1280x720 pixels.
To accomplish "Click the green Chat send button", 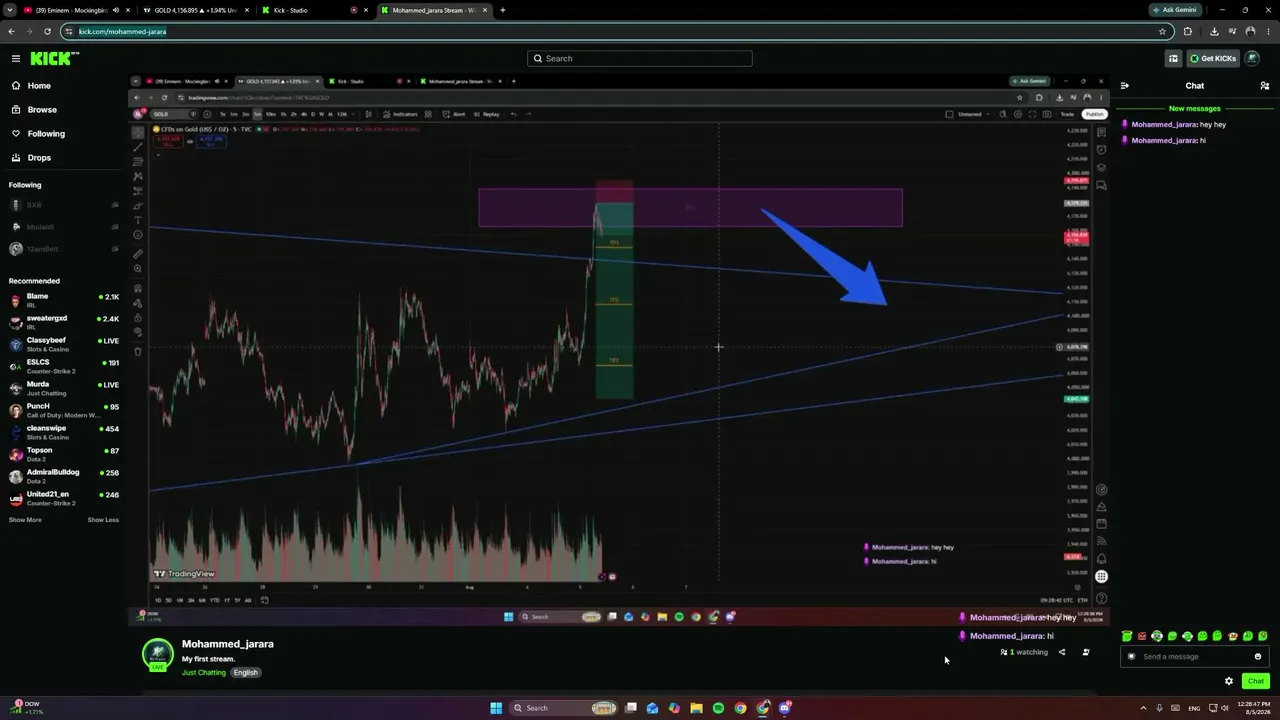I will coord(1256,681).
